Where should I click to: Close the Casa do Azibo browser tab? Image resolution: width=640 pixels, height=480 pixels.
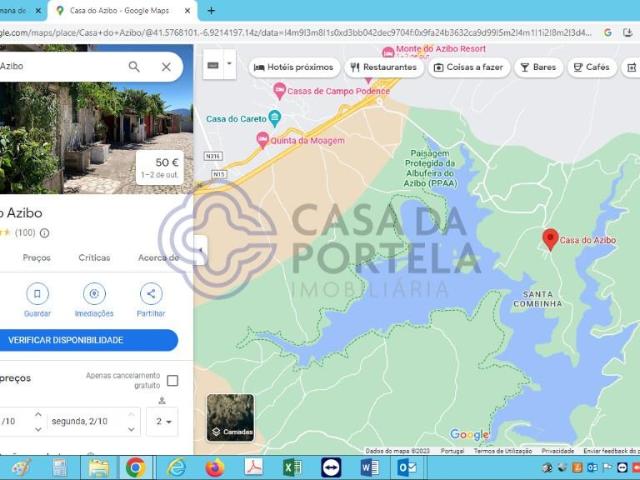[187, 11]
